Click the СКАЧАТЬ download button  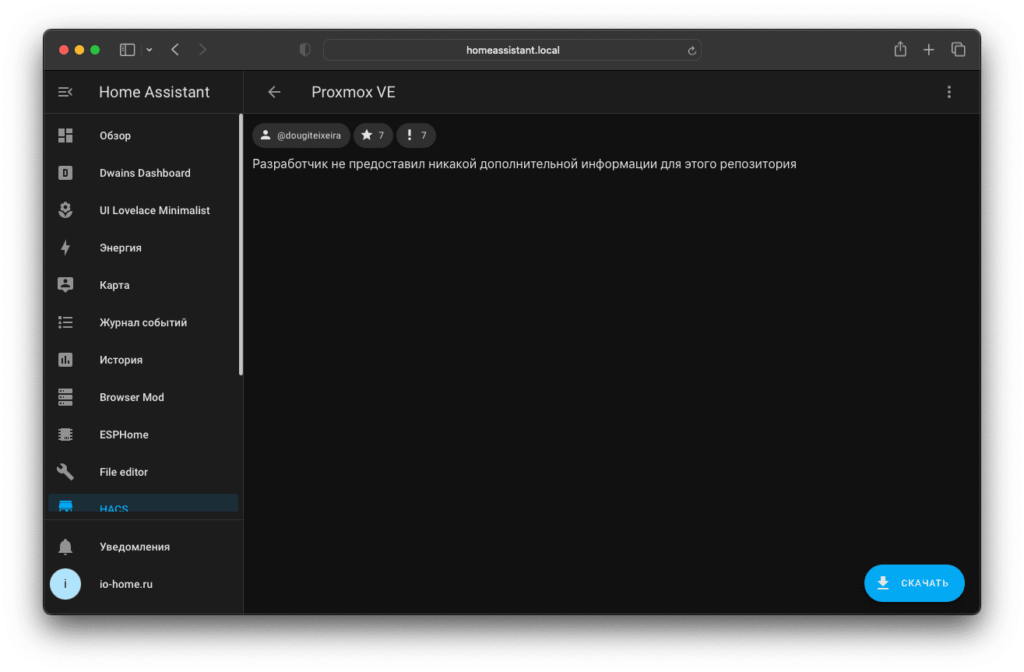pos(914,583)
